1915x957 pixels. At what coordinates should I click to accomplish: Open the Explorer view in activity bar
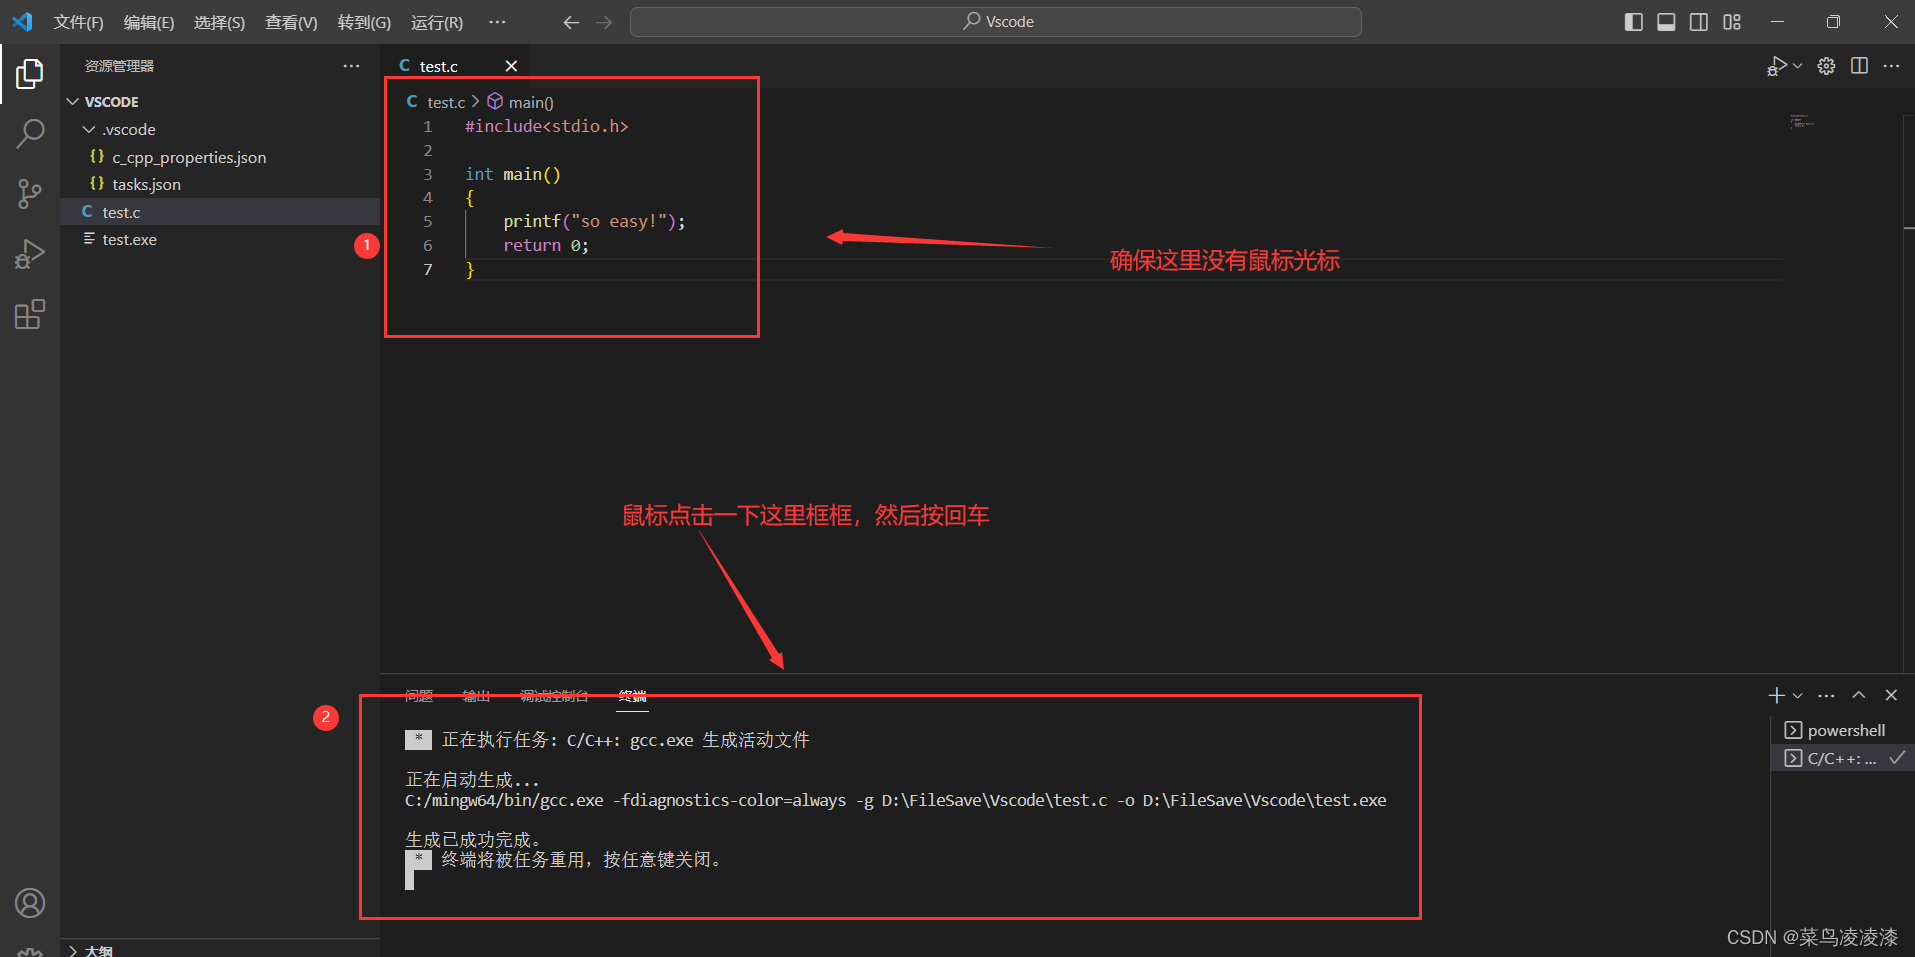click(x=30, y=73)
